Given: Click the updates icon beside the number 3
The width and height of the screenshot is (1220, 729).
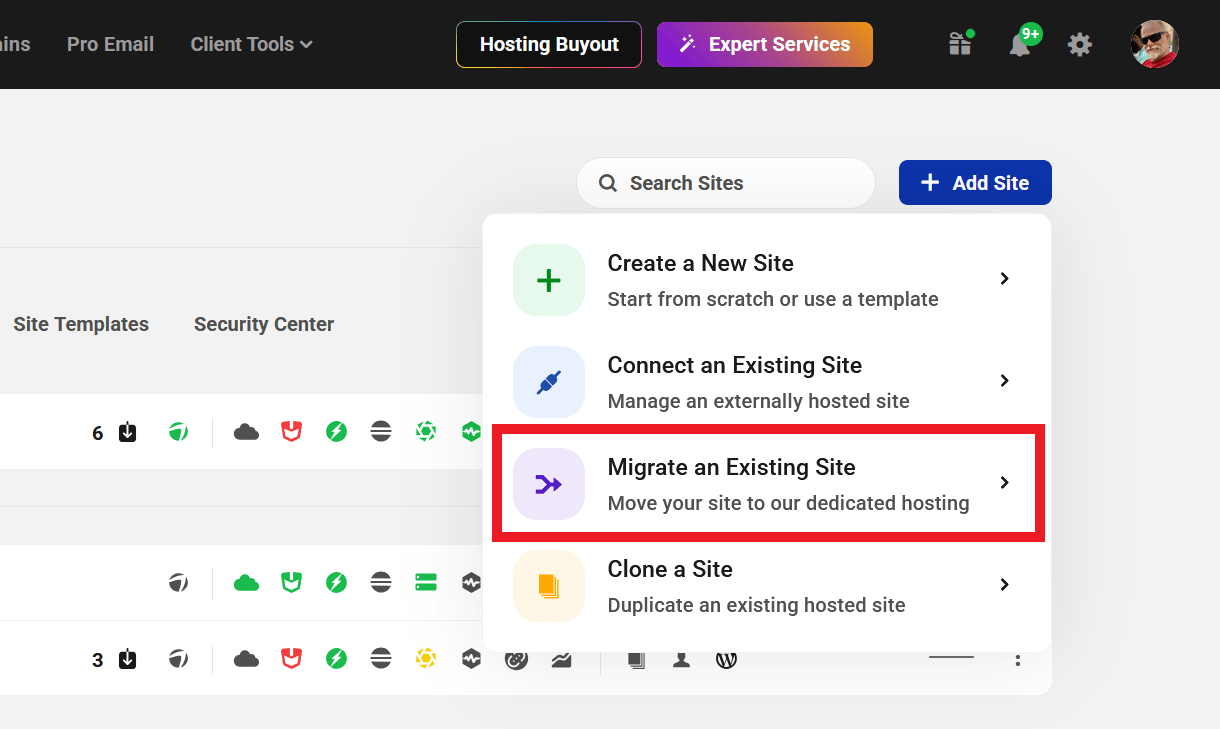Looking at the screenshot, I should tap(127, 660).
